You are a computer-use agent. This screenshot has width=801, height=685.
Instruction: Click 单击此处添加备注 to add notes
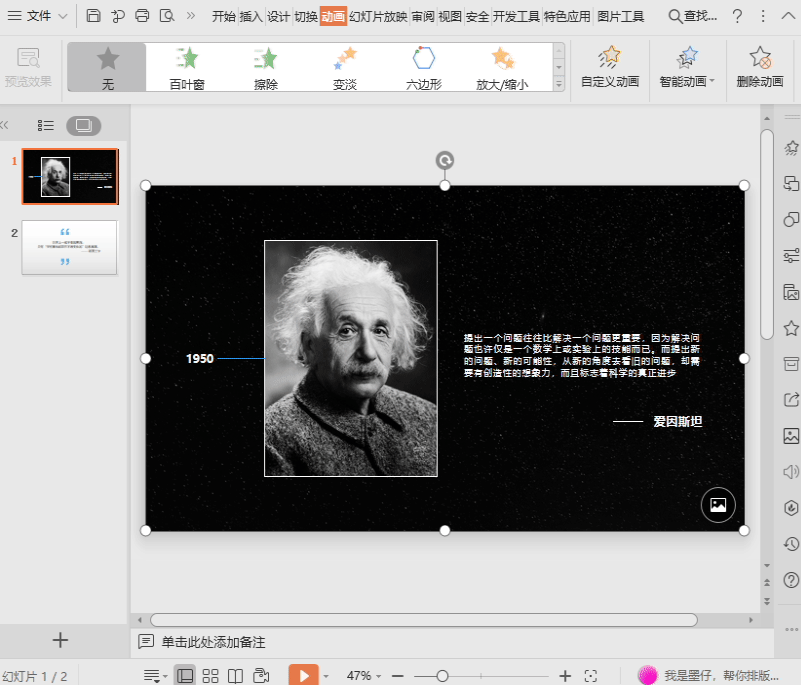pyautogui.click(x=214, y=642)
